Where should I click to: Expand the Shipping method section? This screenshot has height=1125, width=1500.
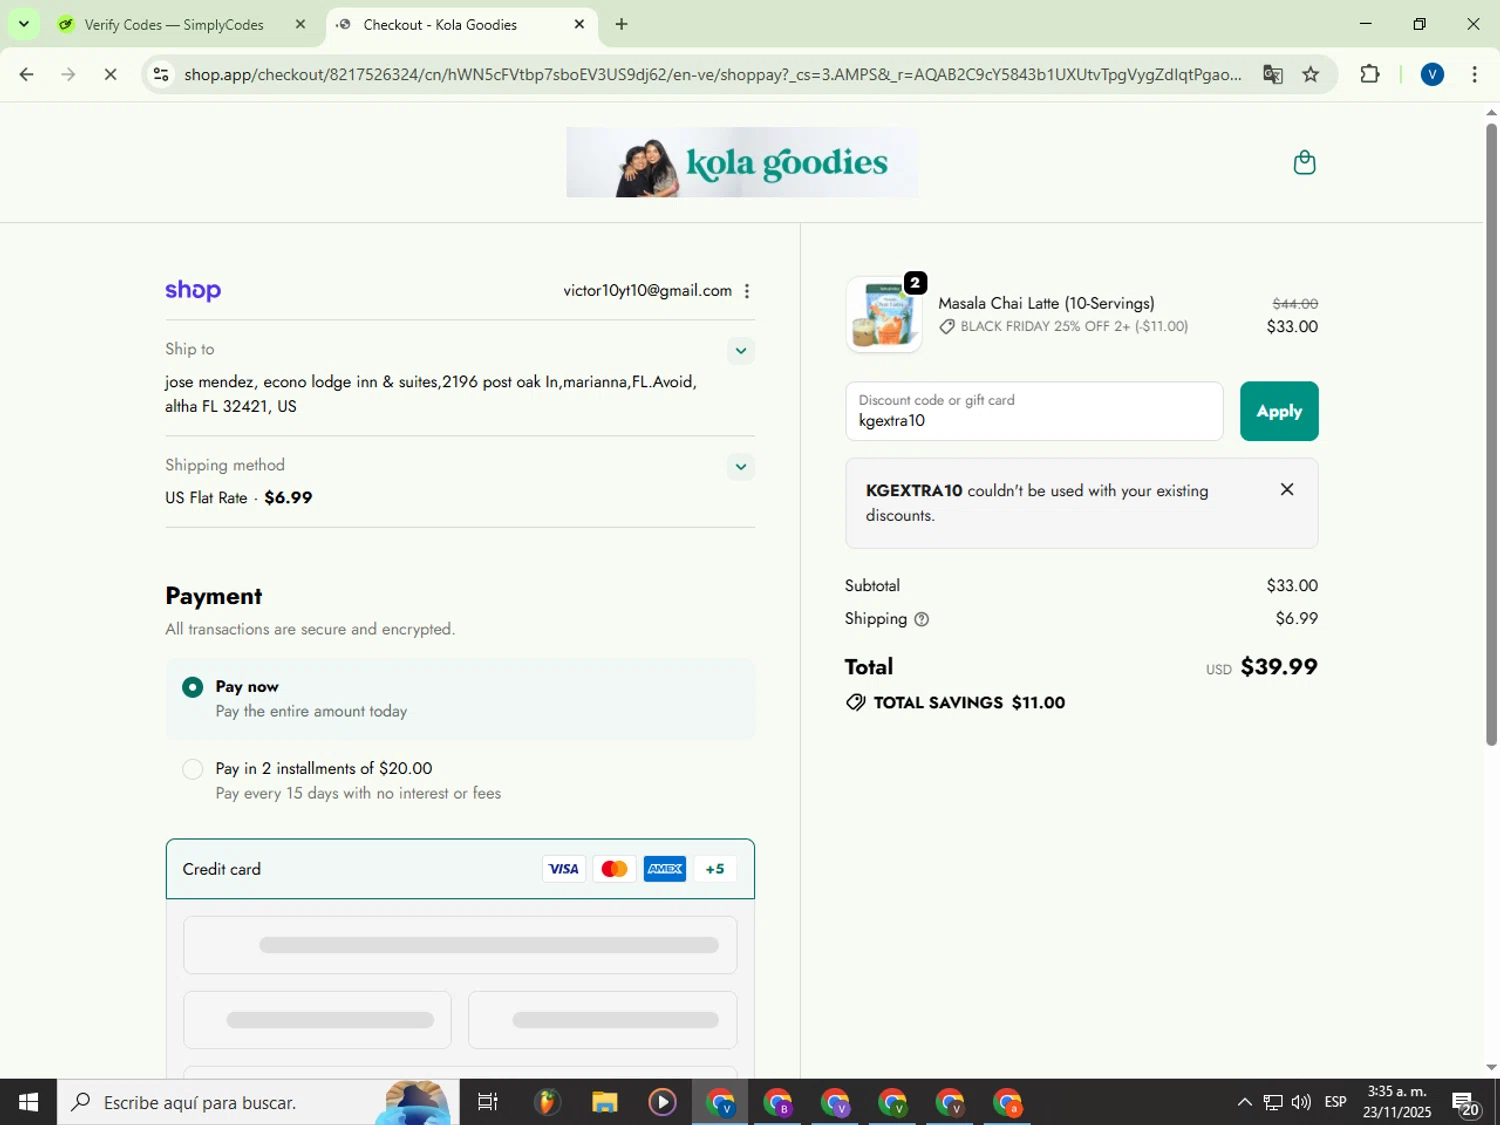click(x=740, y=467)
